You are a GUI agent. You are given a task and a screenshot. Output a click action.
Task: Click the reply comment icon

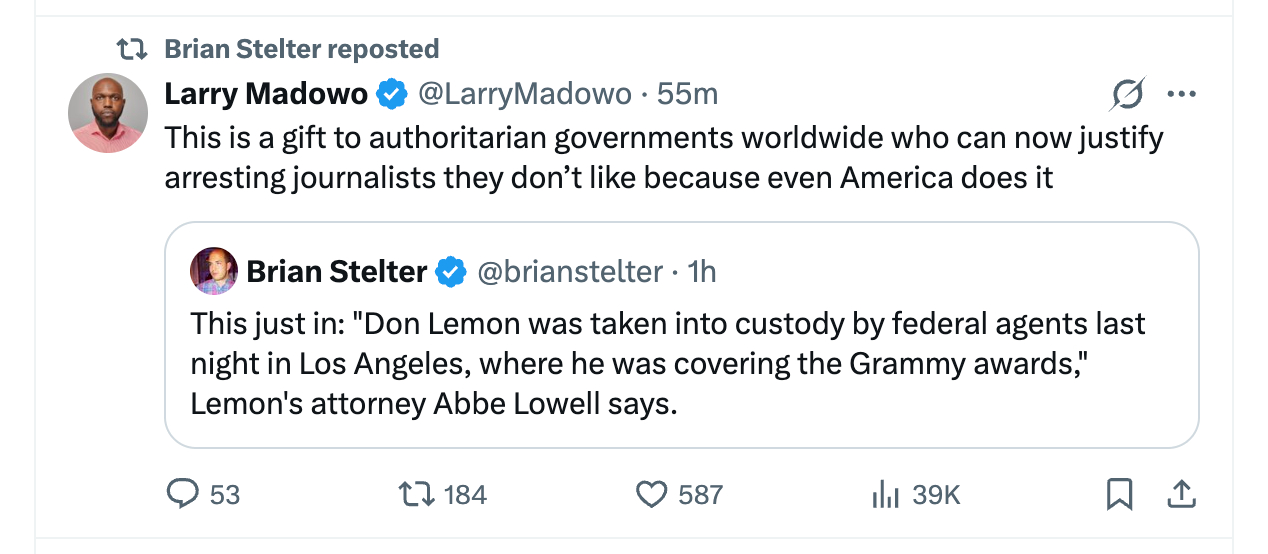[x=182, y=494]
